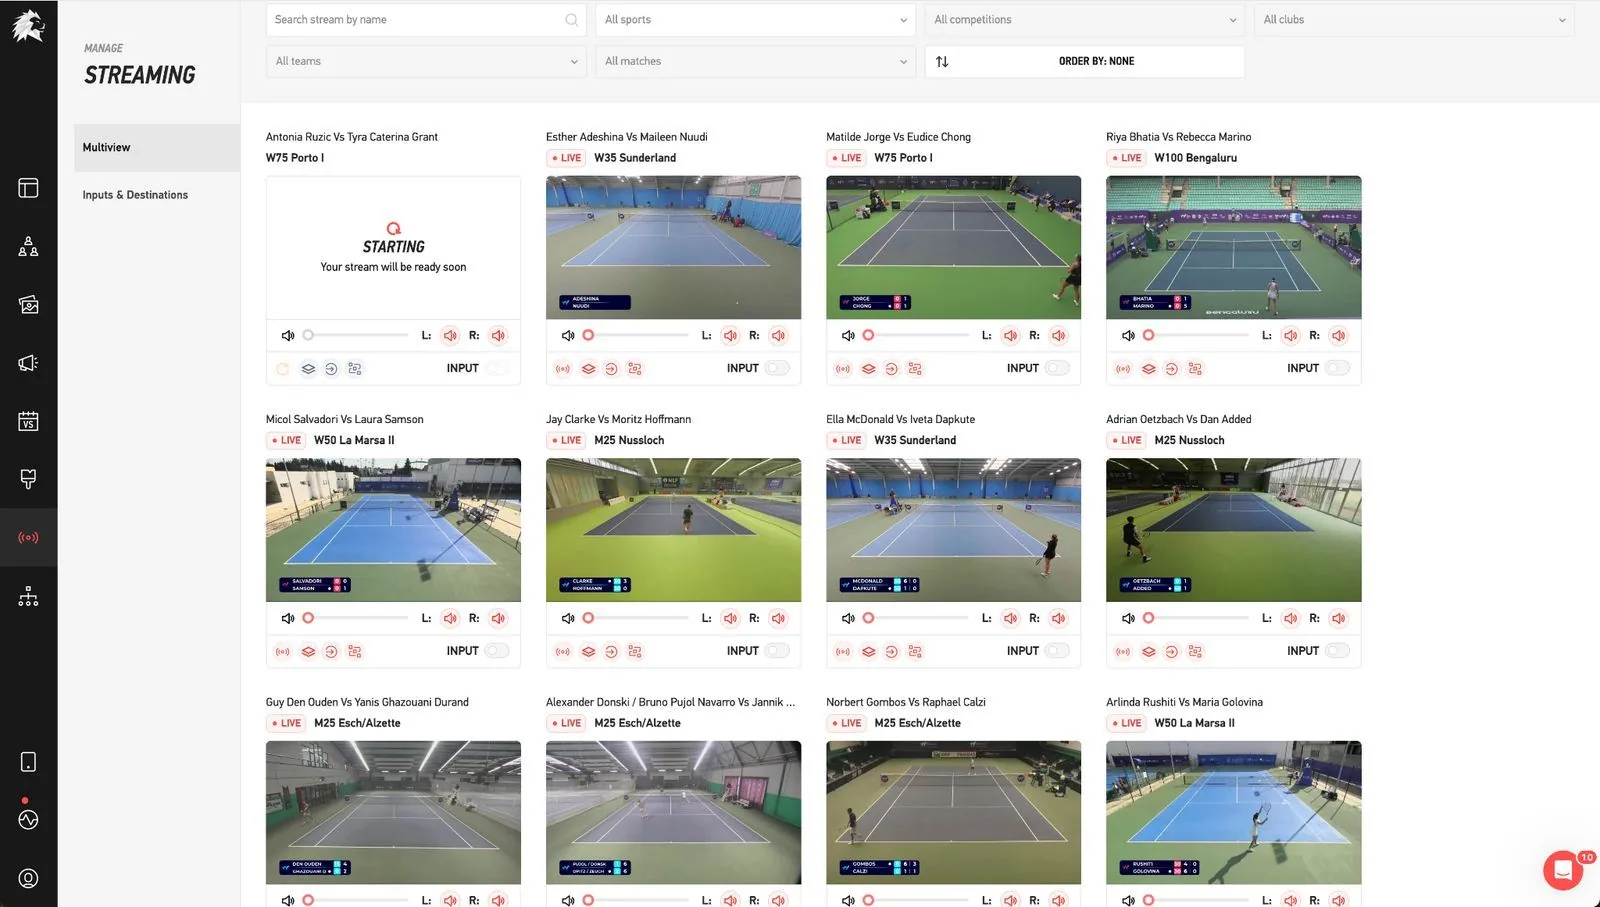
Task: Open the chat support bubble
Action: click(x=1563, y=870)
